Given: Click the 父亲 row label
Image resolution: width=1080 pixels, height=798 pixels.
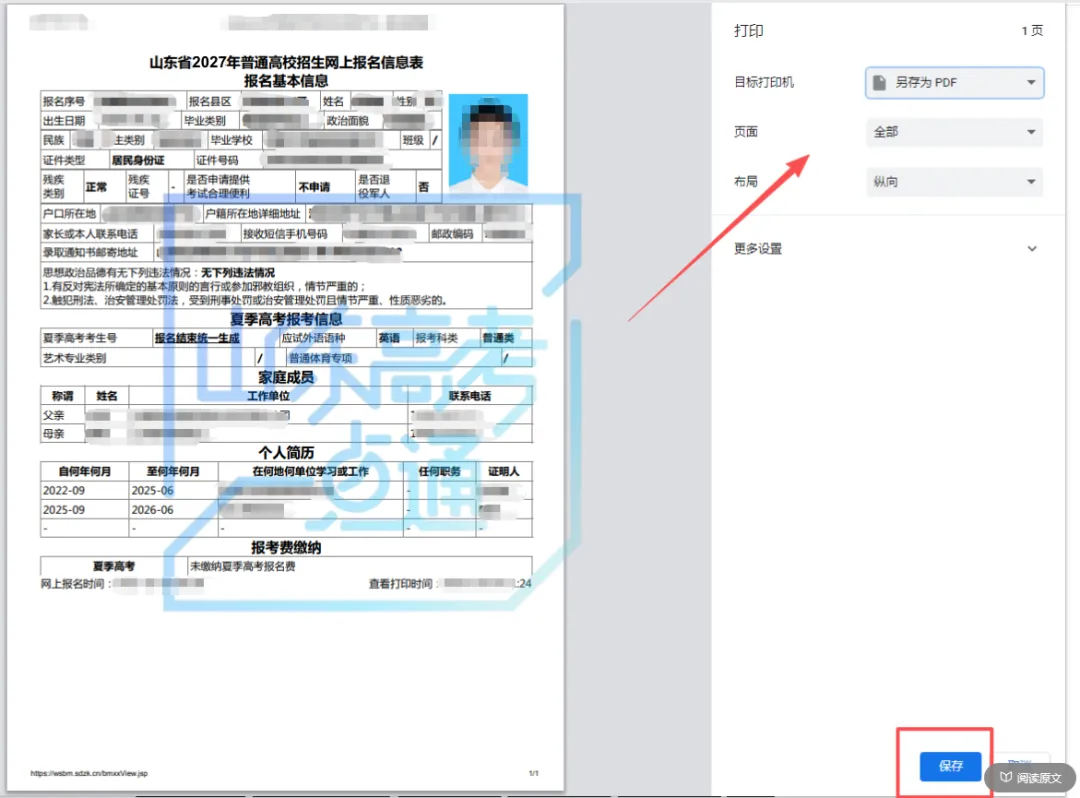Looking at the screenshot, I should [x=53, y=415].
